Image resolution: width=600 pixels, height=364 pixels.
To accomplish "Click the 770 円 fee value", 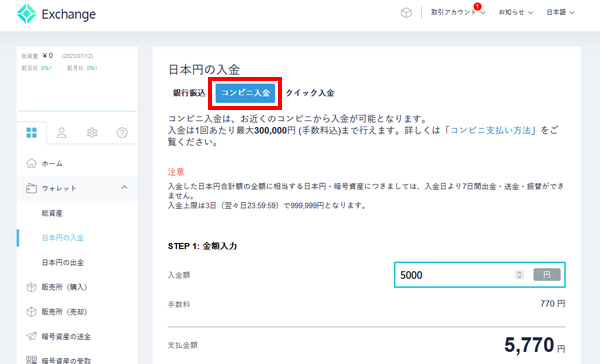I will pyautogui.click(x=553, y=304).
